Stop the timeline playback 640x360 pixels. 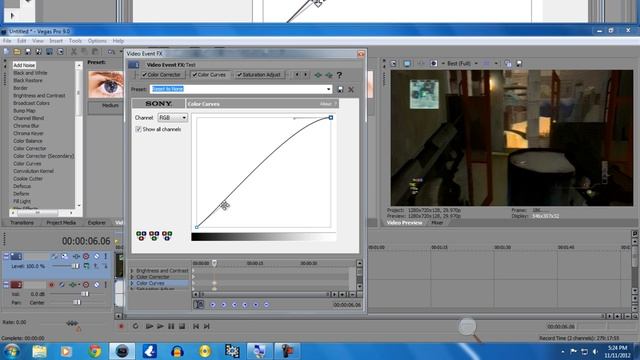[x=182, y=326]
